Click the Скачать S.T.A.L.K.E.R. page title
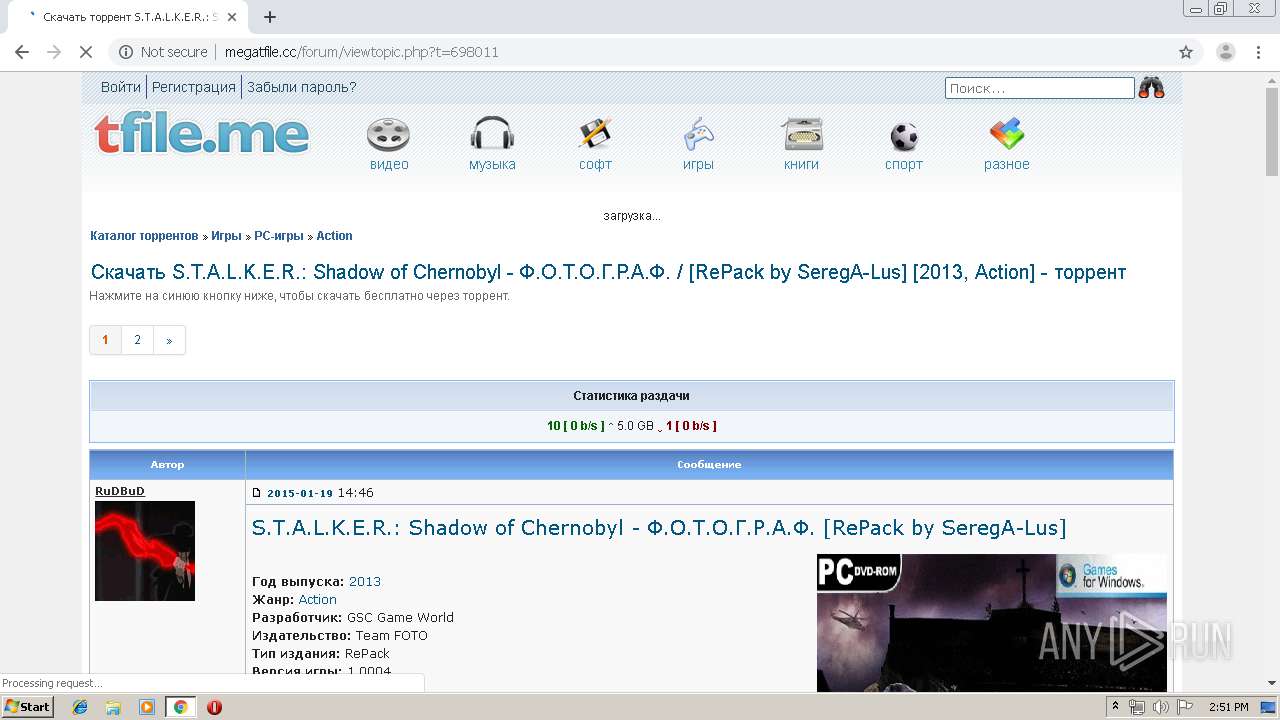Image resolution: width=1280 pixels, height=720 pixels. coord(608,272)
